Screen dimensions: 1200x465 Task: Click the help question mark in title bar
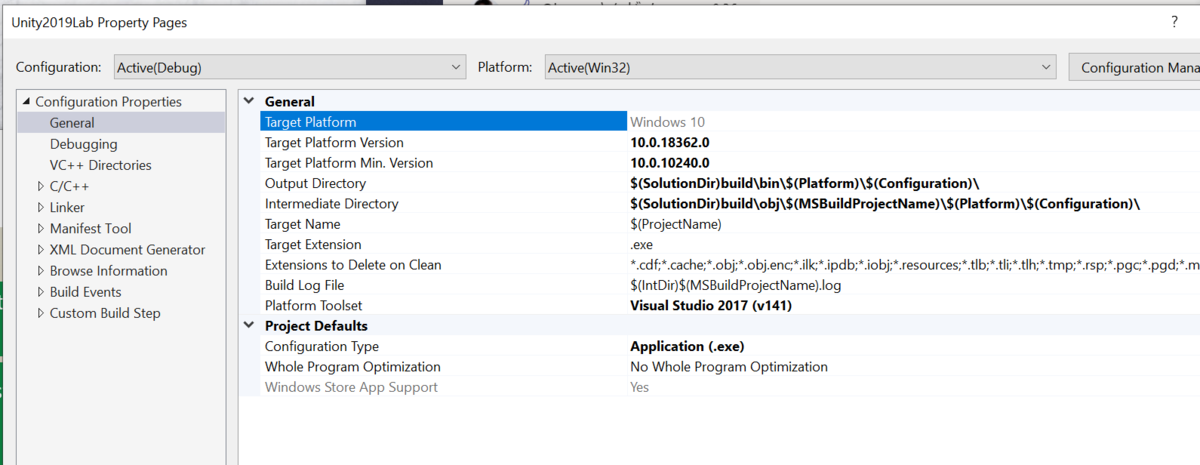tap(1174, 21)
